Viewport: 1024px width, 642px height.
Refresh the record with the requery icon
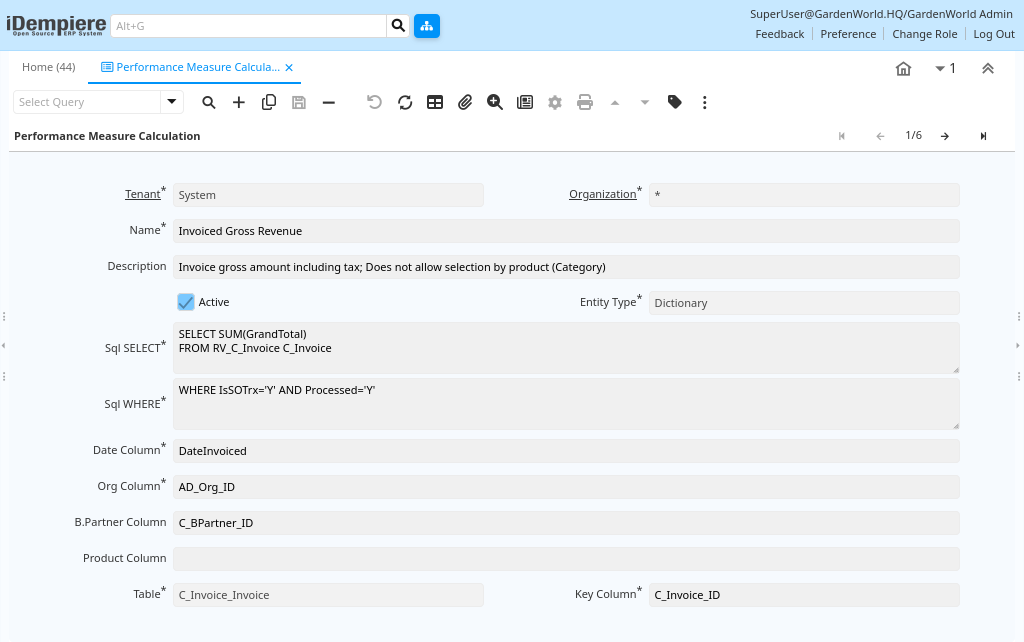click(x=405, y=103)
